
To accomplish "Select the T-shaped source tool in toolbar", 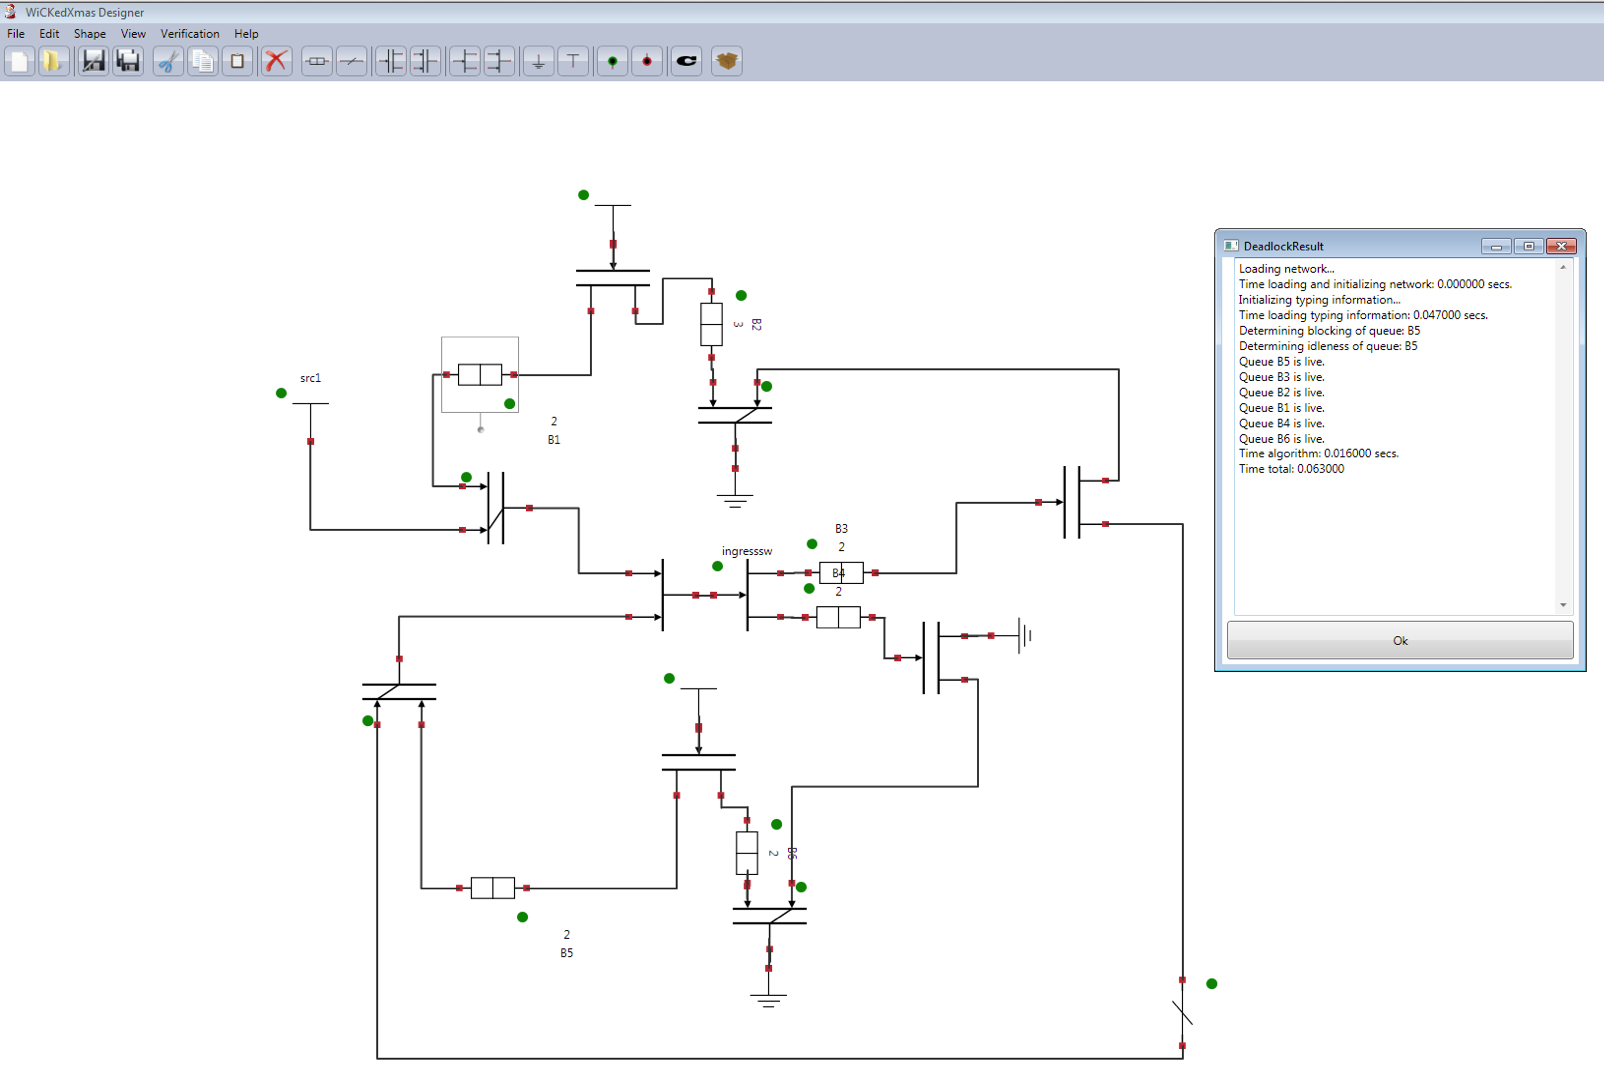I will point(573,61).
